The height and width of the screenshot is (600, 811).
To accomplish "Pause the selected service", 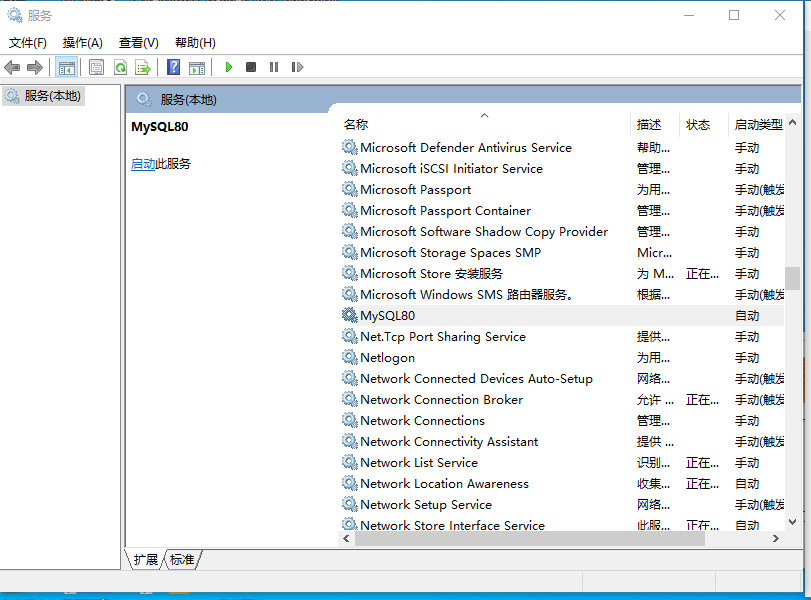I will (x=272, y=67).
